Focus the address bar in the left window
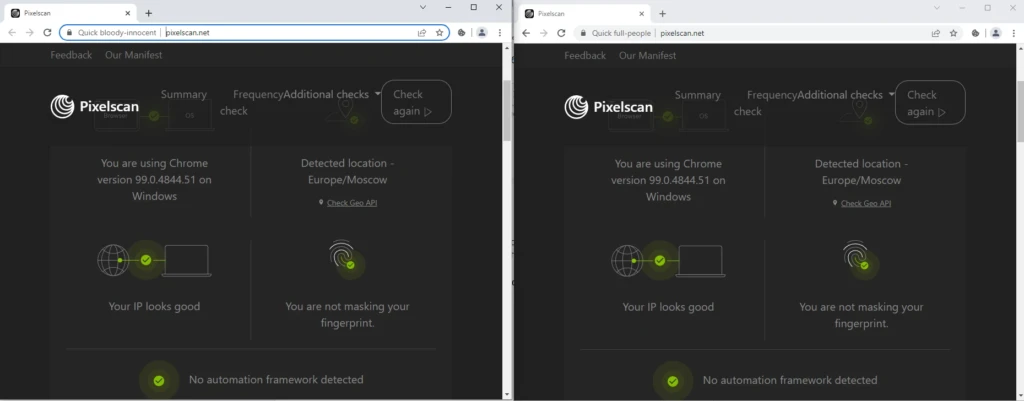Viewport: 1024px width, 401px height. 254,32
